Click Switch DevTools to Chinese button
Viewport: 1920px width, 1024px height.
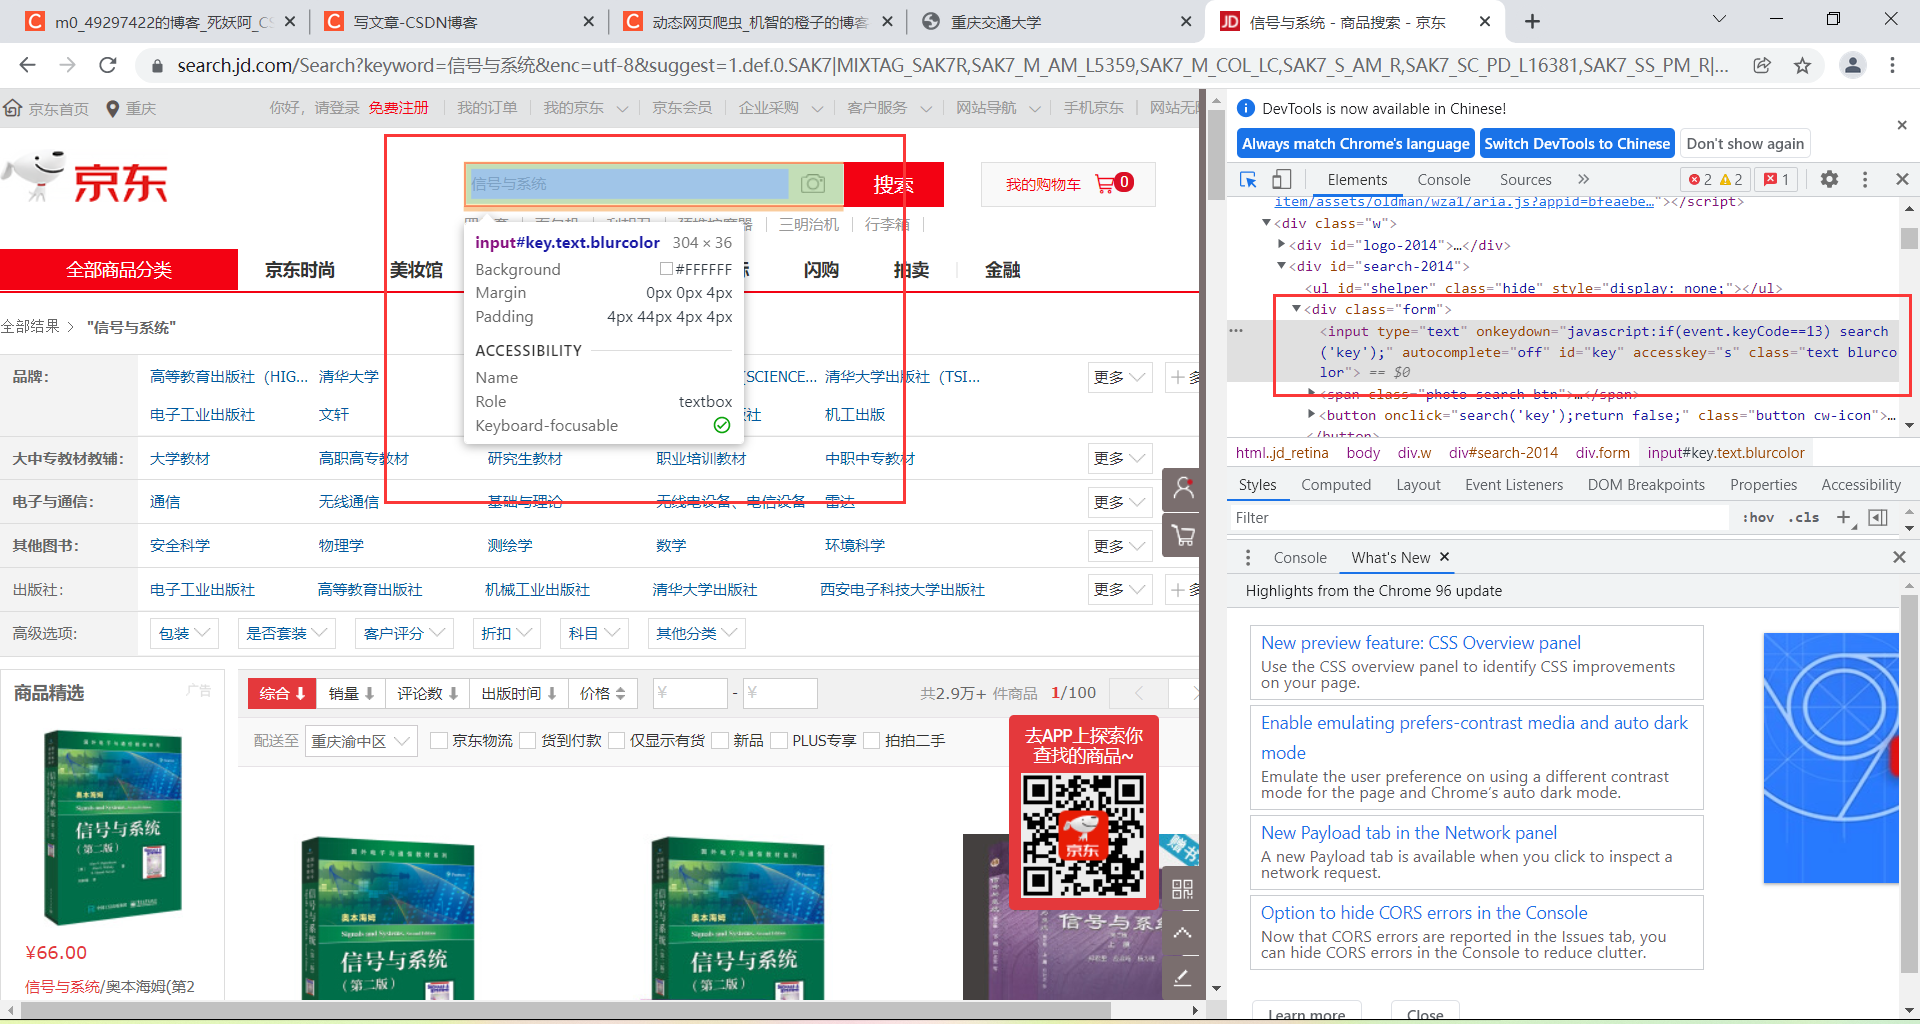1576,143
